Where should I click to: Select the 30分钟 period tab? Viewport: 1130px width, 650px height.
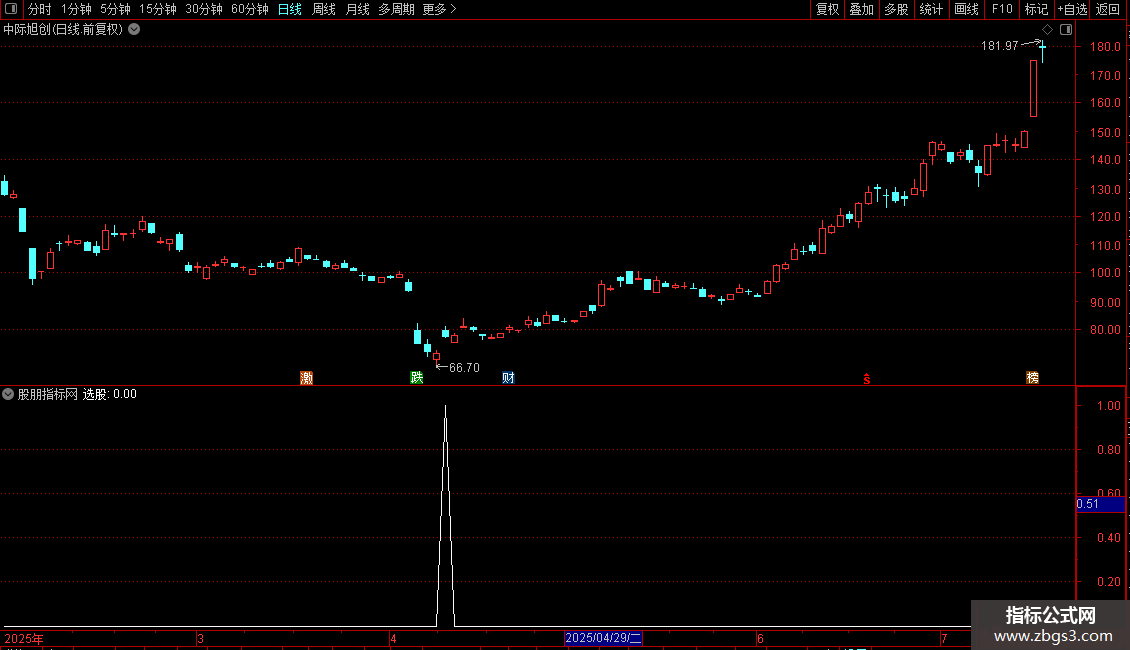[x=204, y=9]
